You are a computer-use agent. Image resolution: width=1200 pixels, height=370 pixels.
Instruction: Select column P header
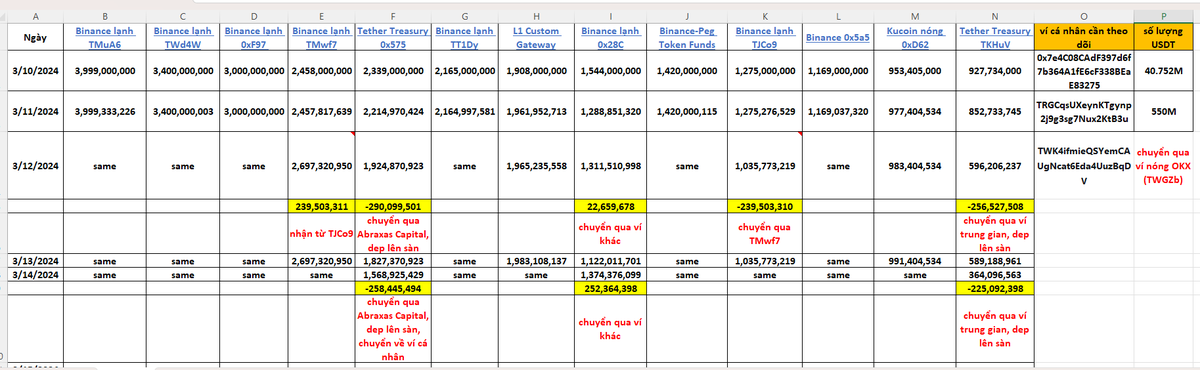1164,17
